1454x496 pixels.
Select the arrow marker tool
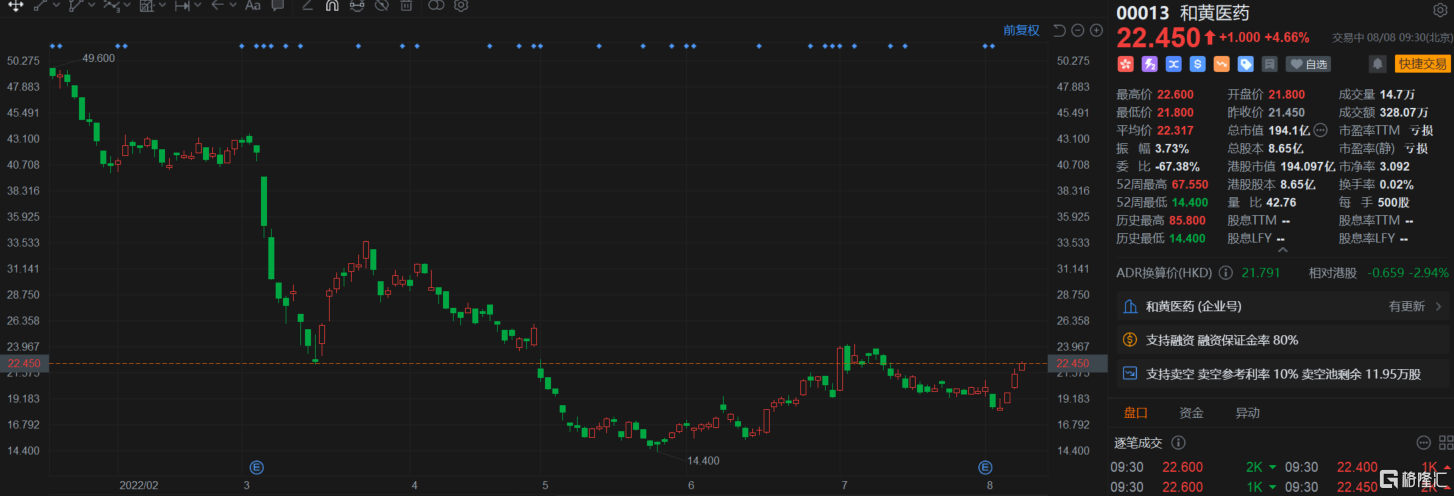[x=217, y=5]
